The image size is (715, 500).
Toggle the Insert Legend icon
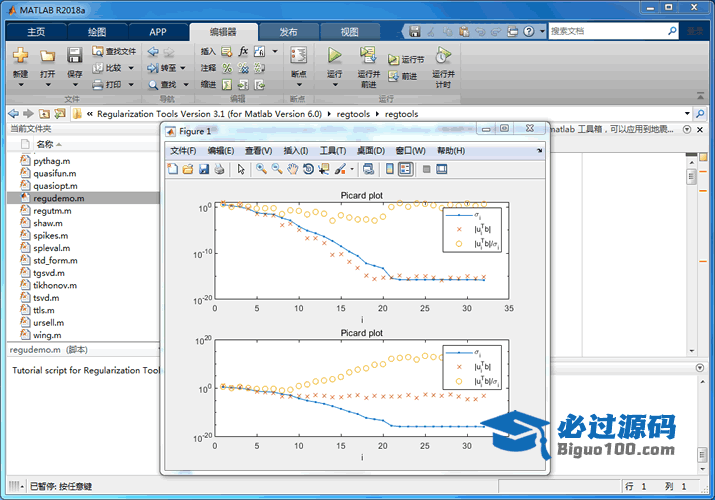405,169
